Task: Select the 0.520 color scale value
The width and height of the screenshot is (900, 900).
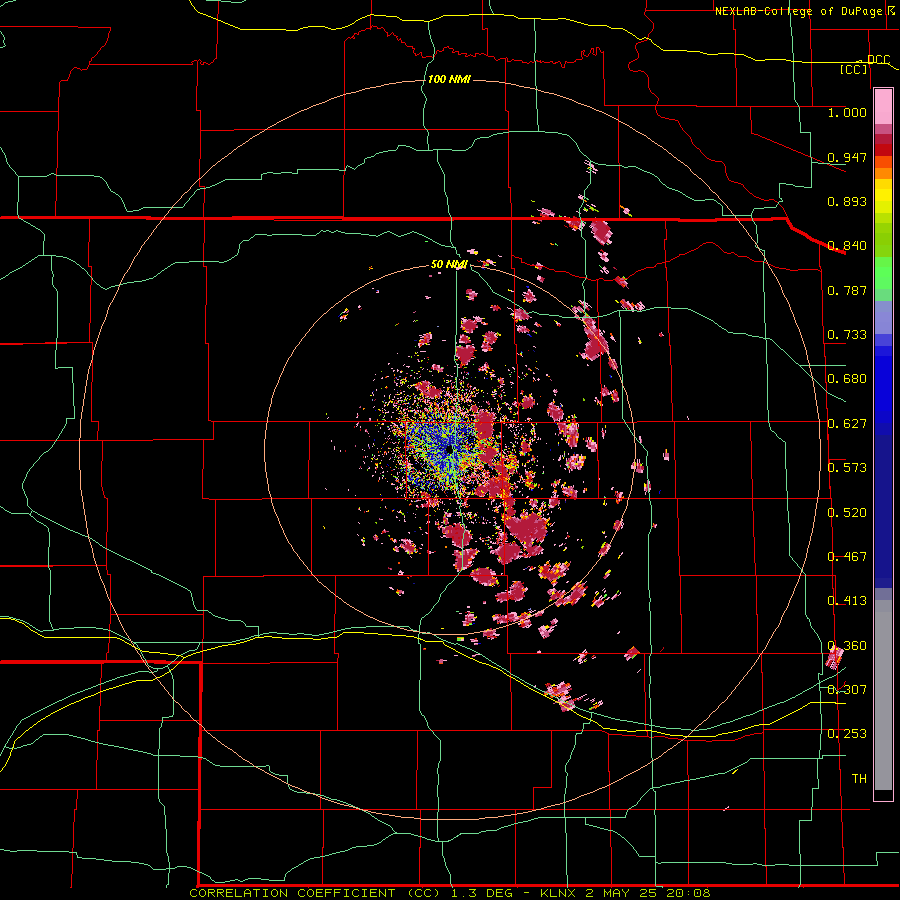Action: coord(847,513)
